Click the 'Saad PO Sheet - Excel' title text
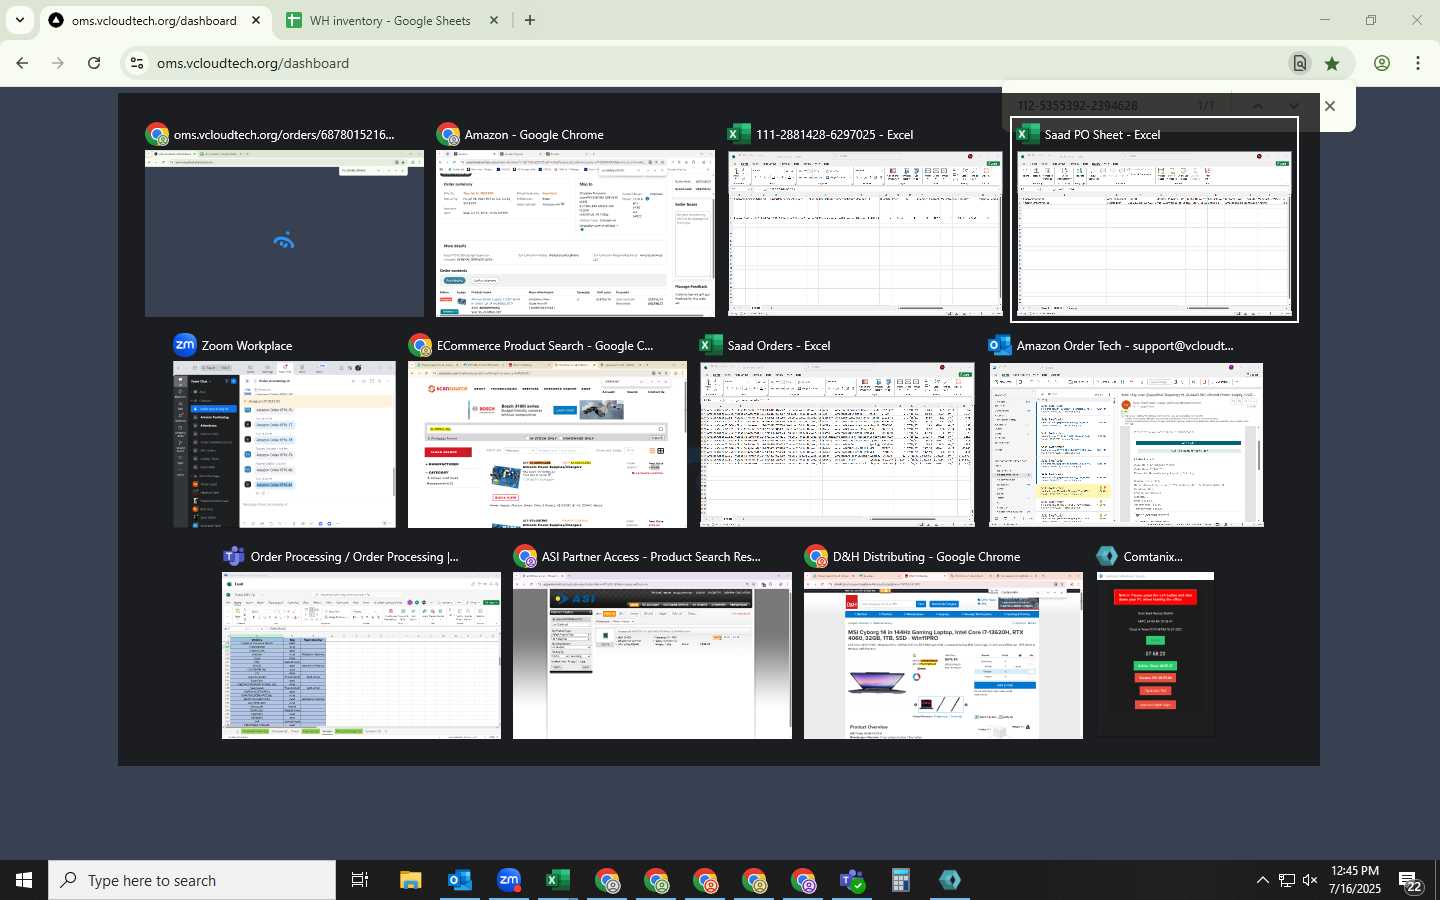The width and height of the screenshot is (1440, 900). (1102, 134)
